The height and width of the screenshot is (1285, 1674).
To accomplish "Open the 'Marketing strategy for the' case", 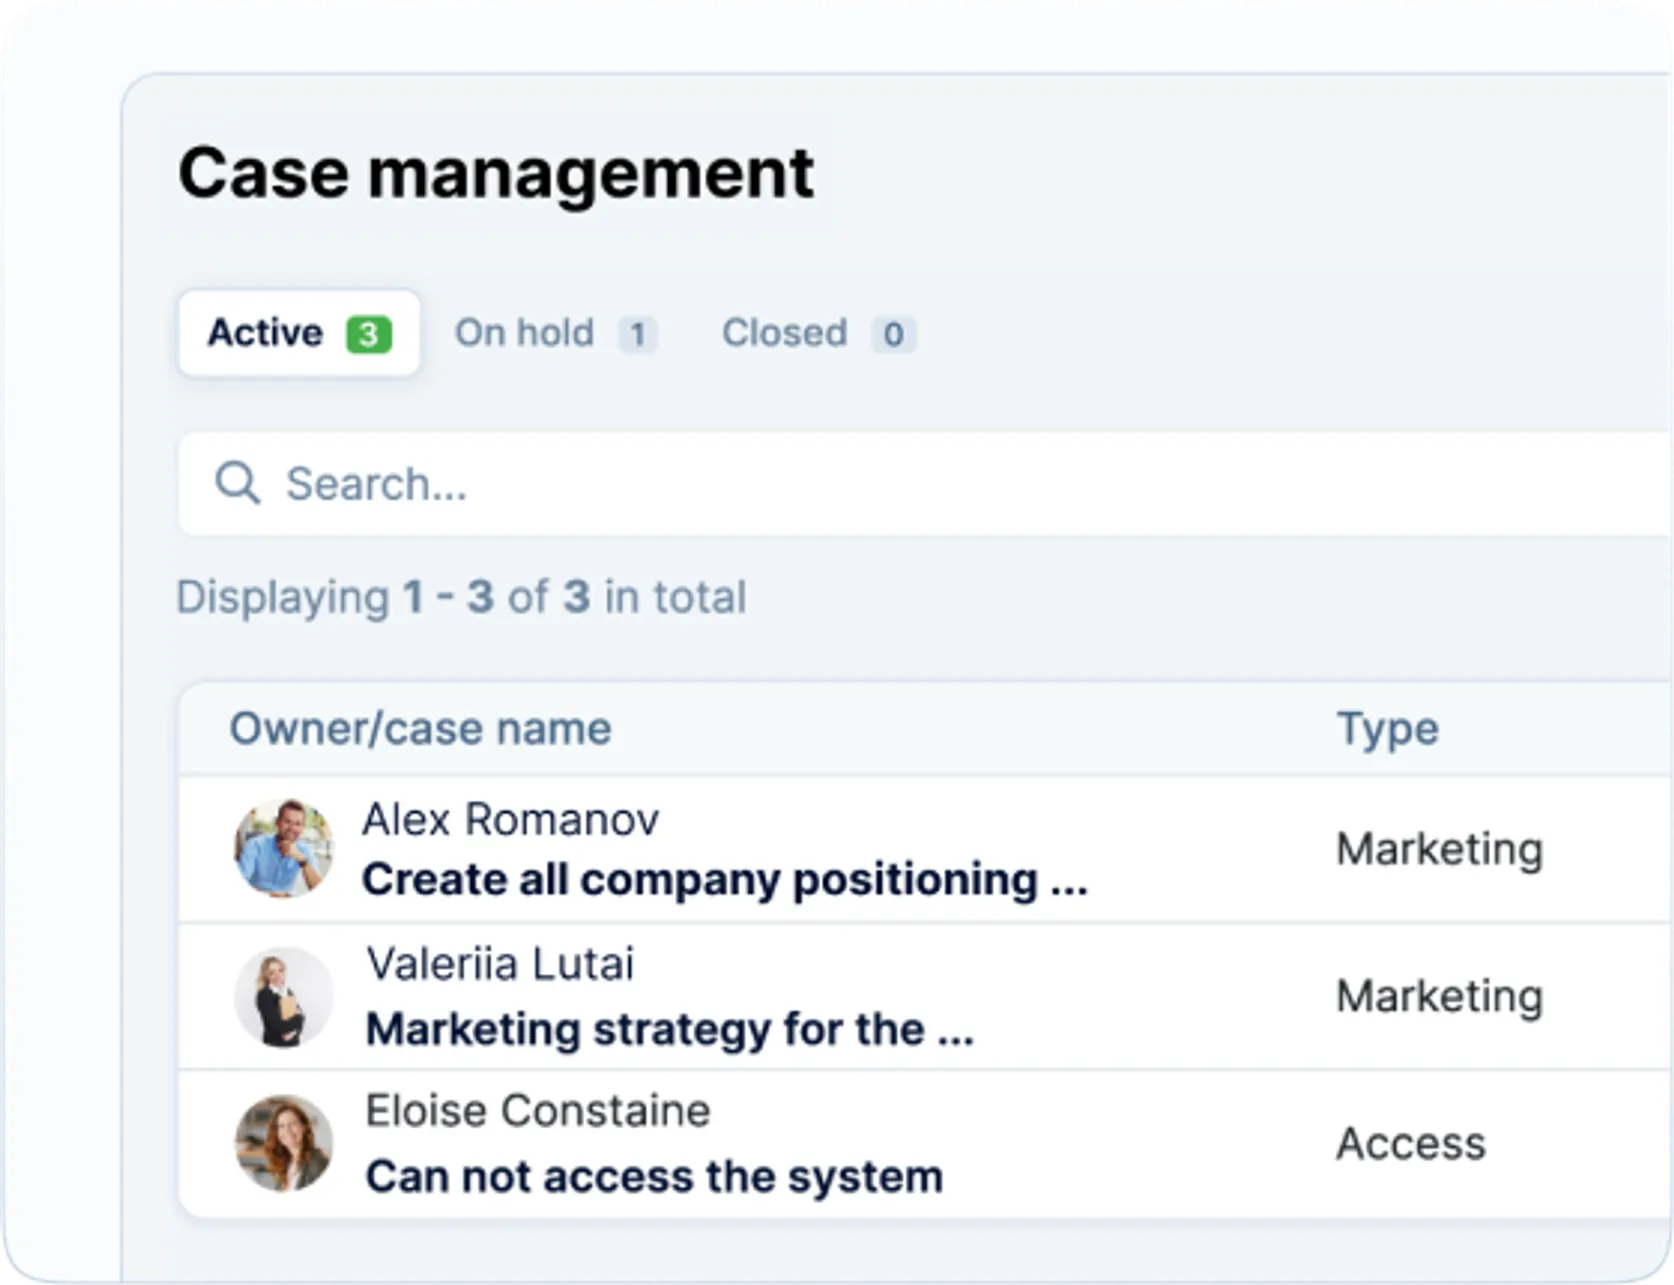I will (x=669, y=1029).
